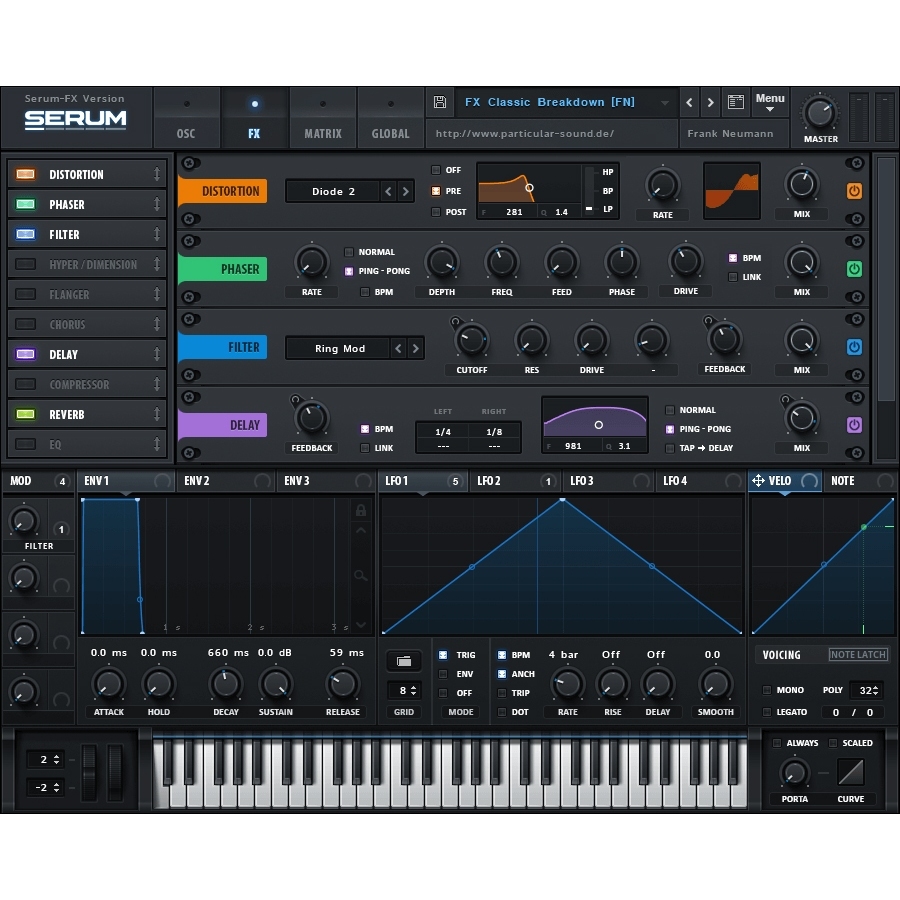Select next filter type arrow

[416, 348]
